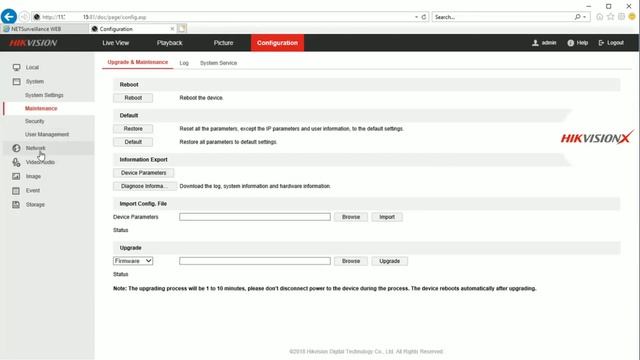Select Maintenance in the sidebar

pyautogui.click(x=41, y=109)
